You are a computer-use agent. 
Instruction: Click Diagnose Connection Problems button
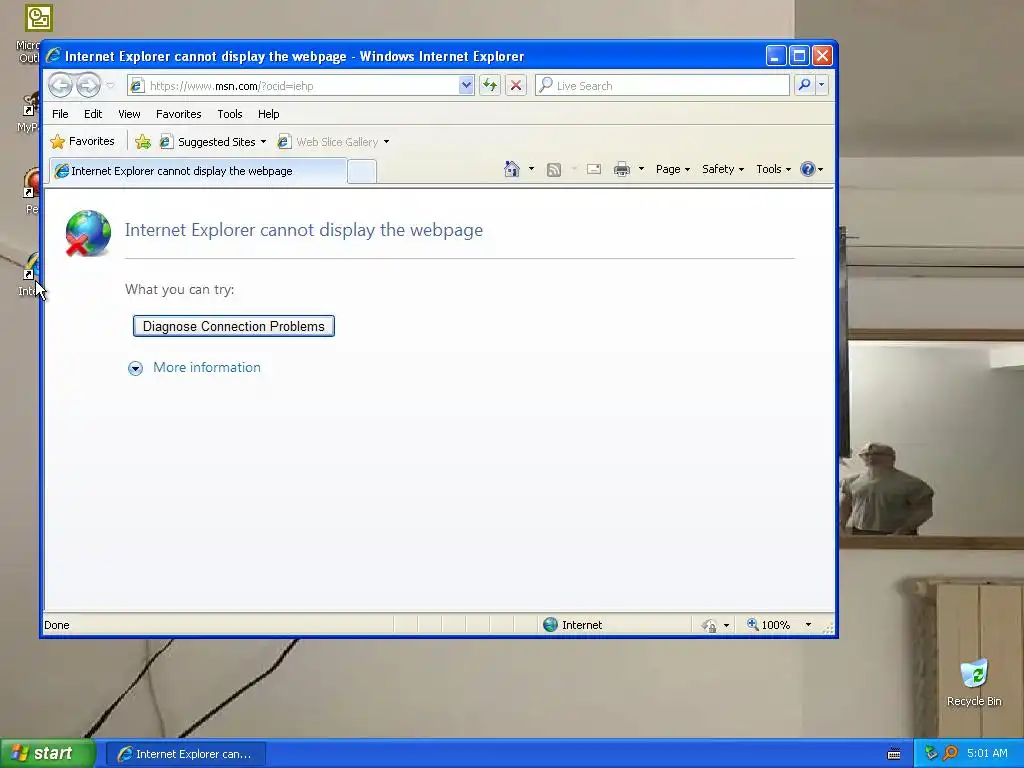click(x=234, y=326)
